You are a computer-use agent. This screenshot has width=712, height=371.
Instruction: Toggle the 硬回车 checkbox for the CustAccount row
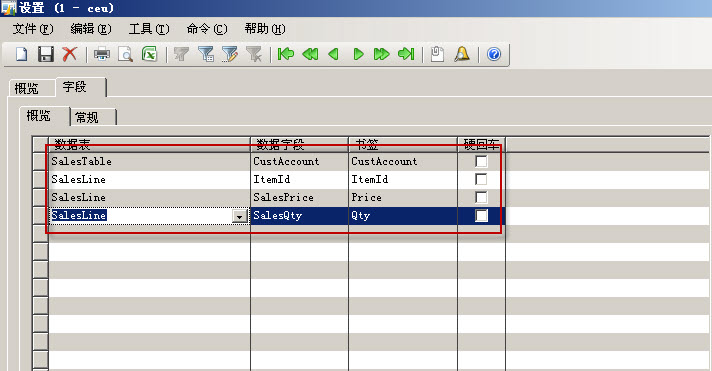coord(481,161)
